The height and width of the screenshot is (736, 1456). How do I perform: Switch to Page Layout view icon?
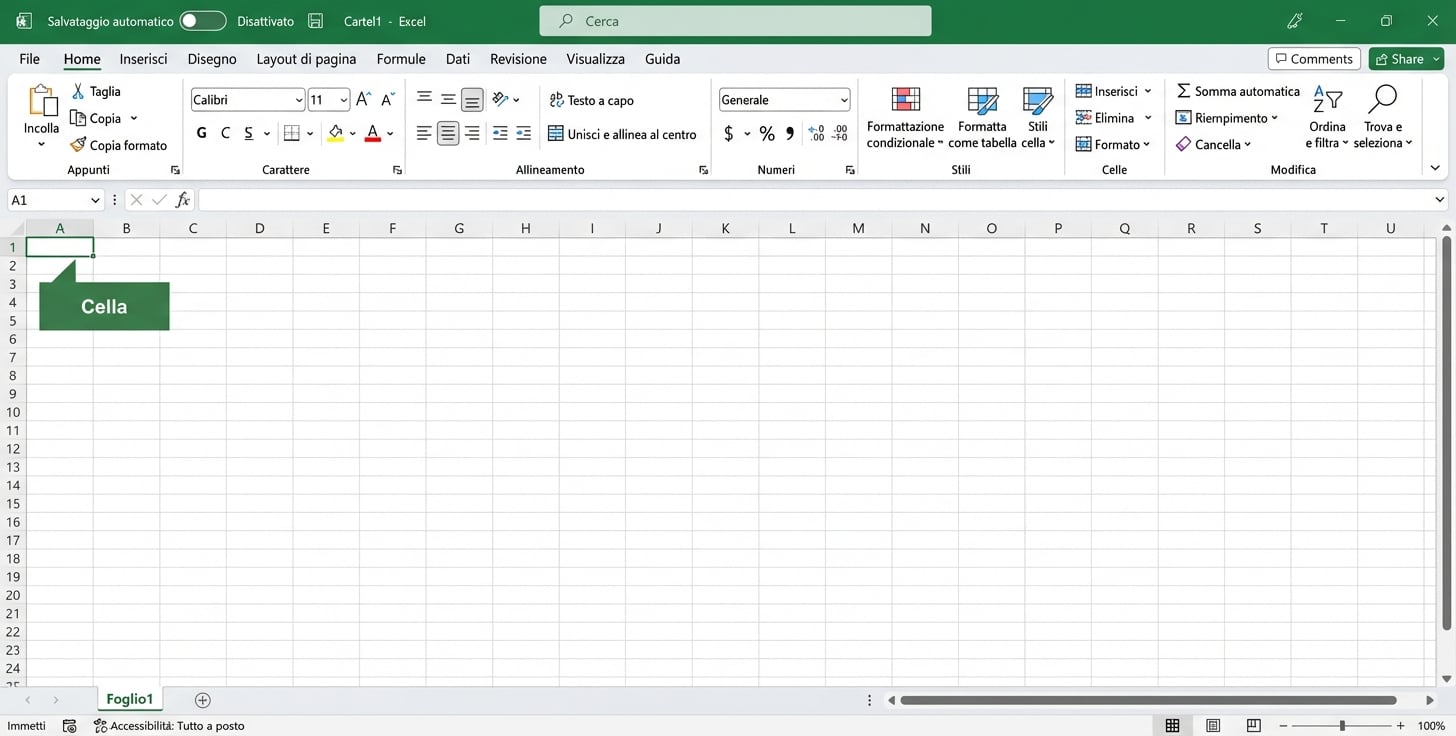tap(1213, 726)
